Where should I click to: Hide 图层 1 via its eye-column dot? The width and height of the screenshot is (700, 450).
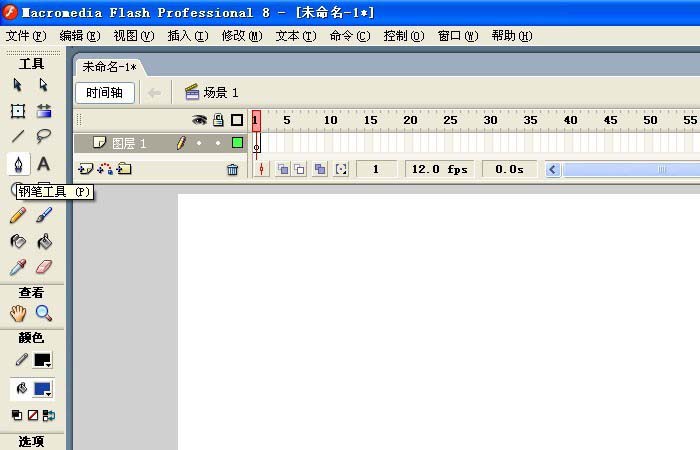(199, 143)
